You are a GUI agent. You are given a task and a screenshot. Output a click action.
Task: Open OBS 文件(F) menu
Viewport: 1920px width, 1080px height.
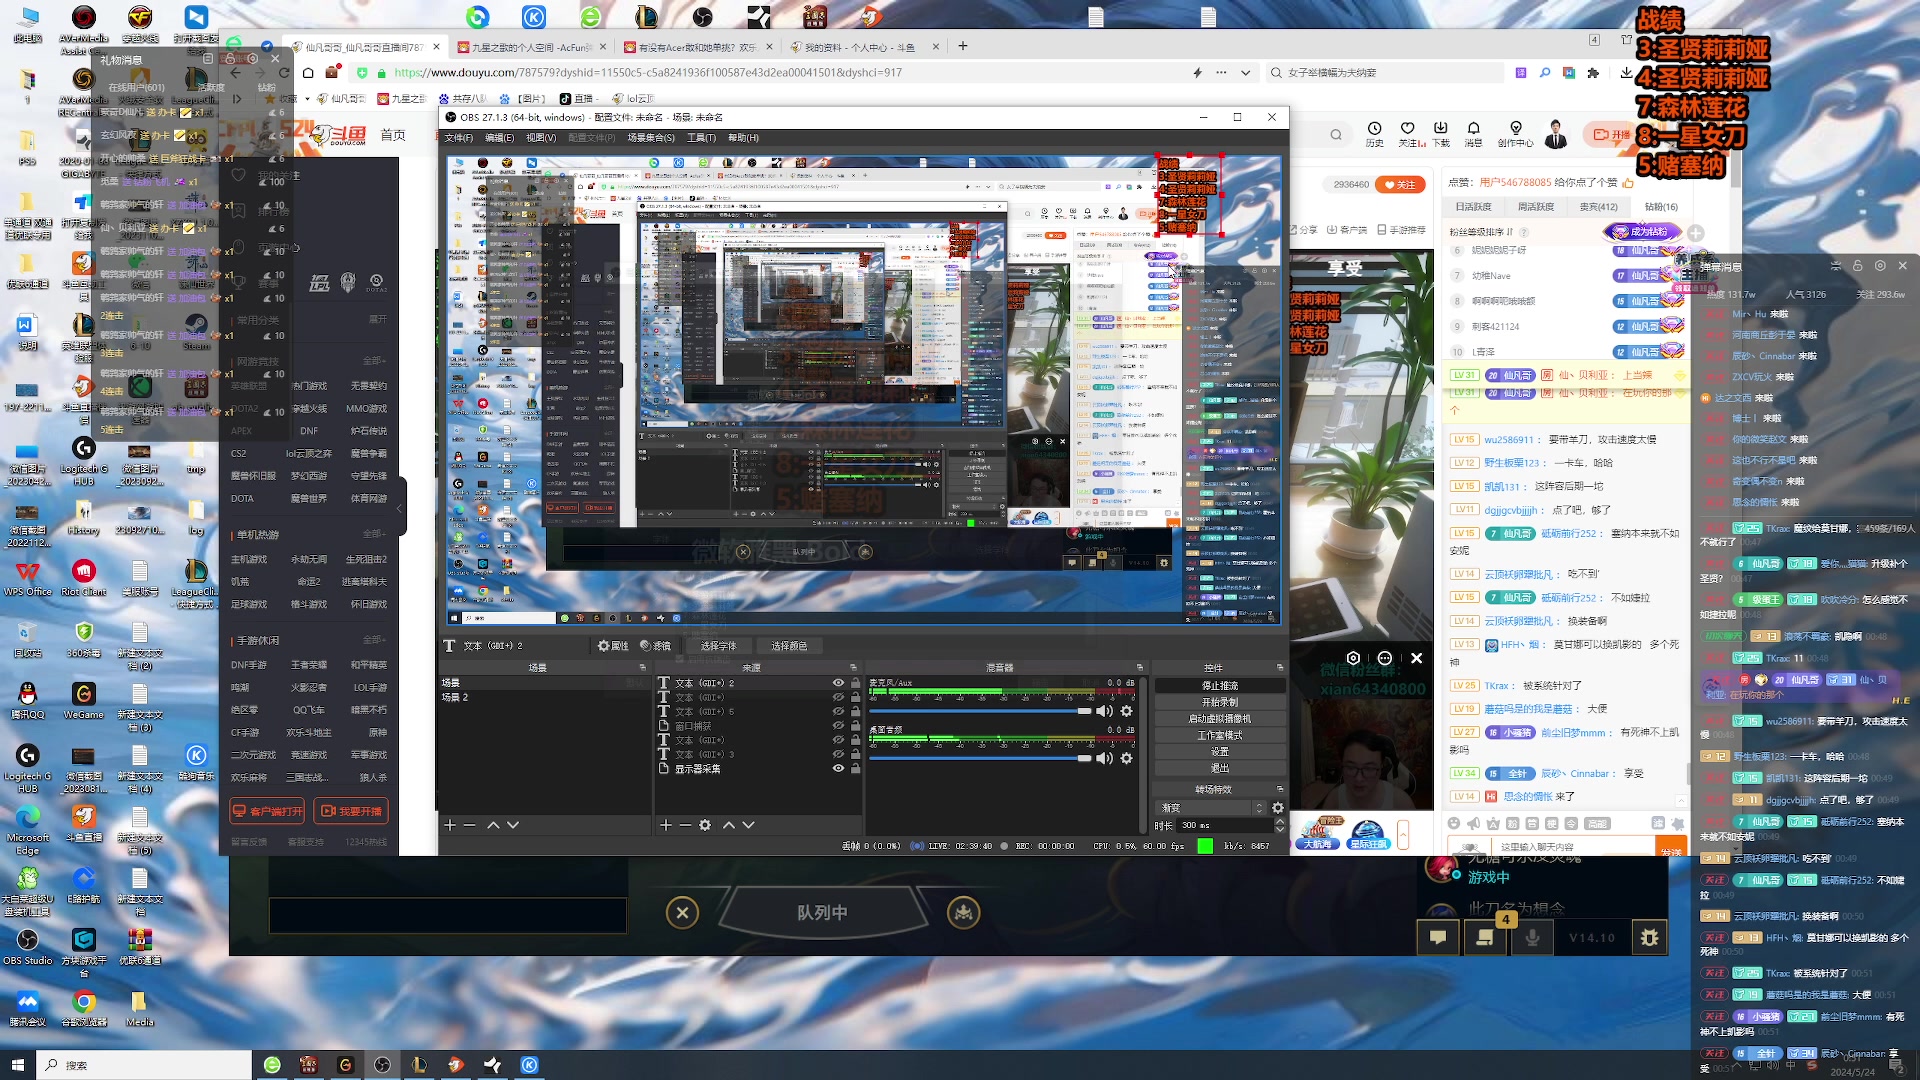(458, 138)
